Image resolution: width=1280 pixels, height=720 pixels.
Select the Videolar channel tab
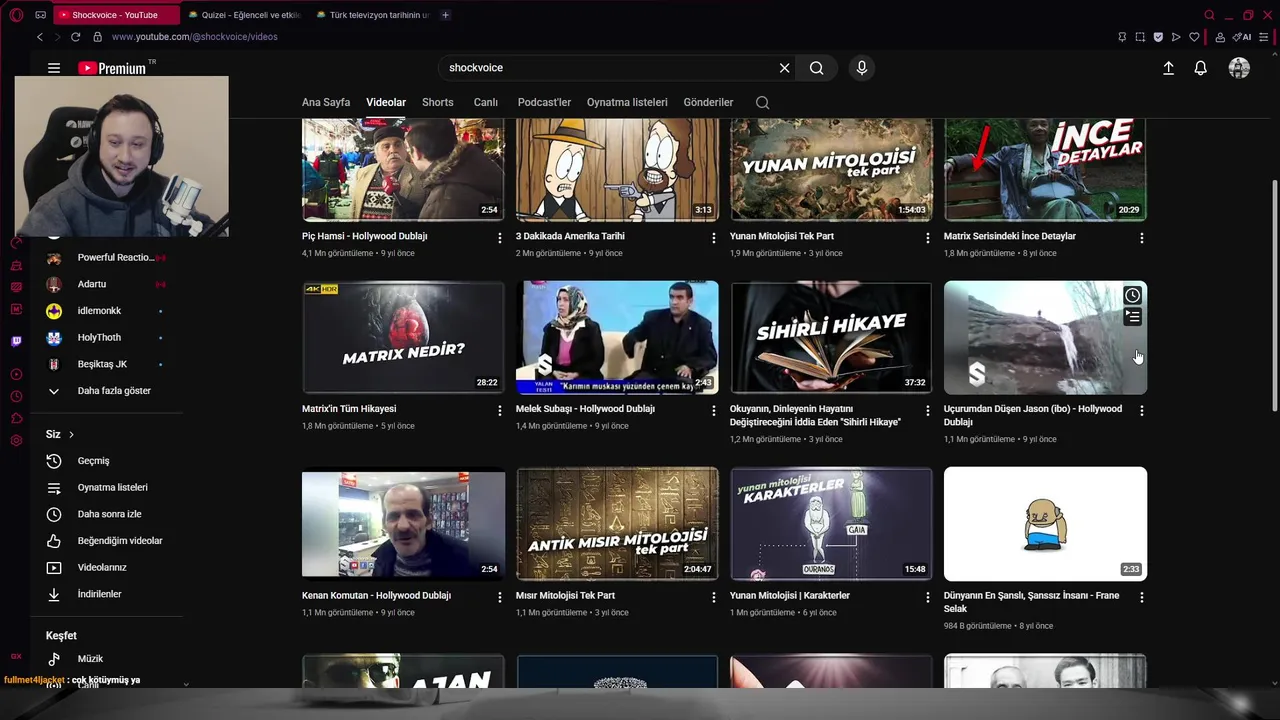click(x=386, y=102)
